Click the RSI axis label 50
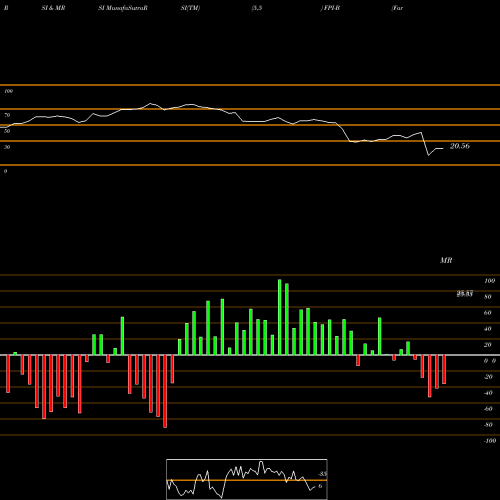 pos(7,131)
